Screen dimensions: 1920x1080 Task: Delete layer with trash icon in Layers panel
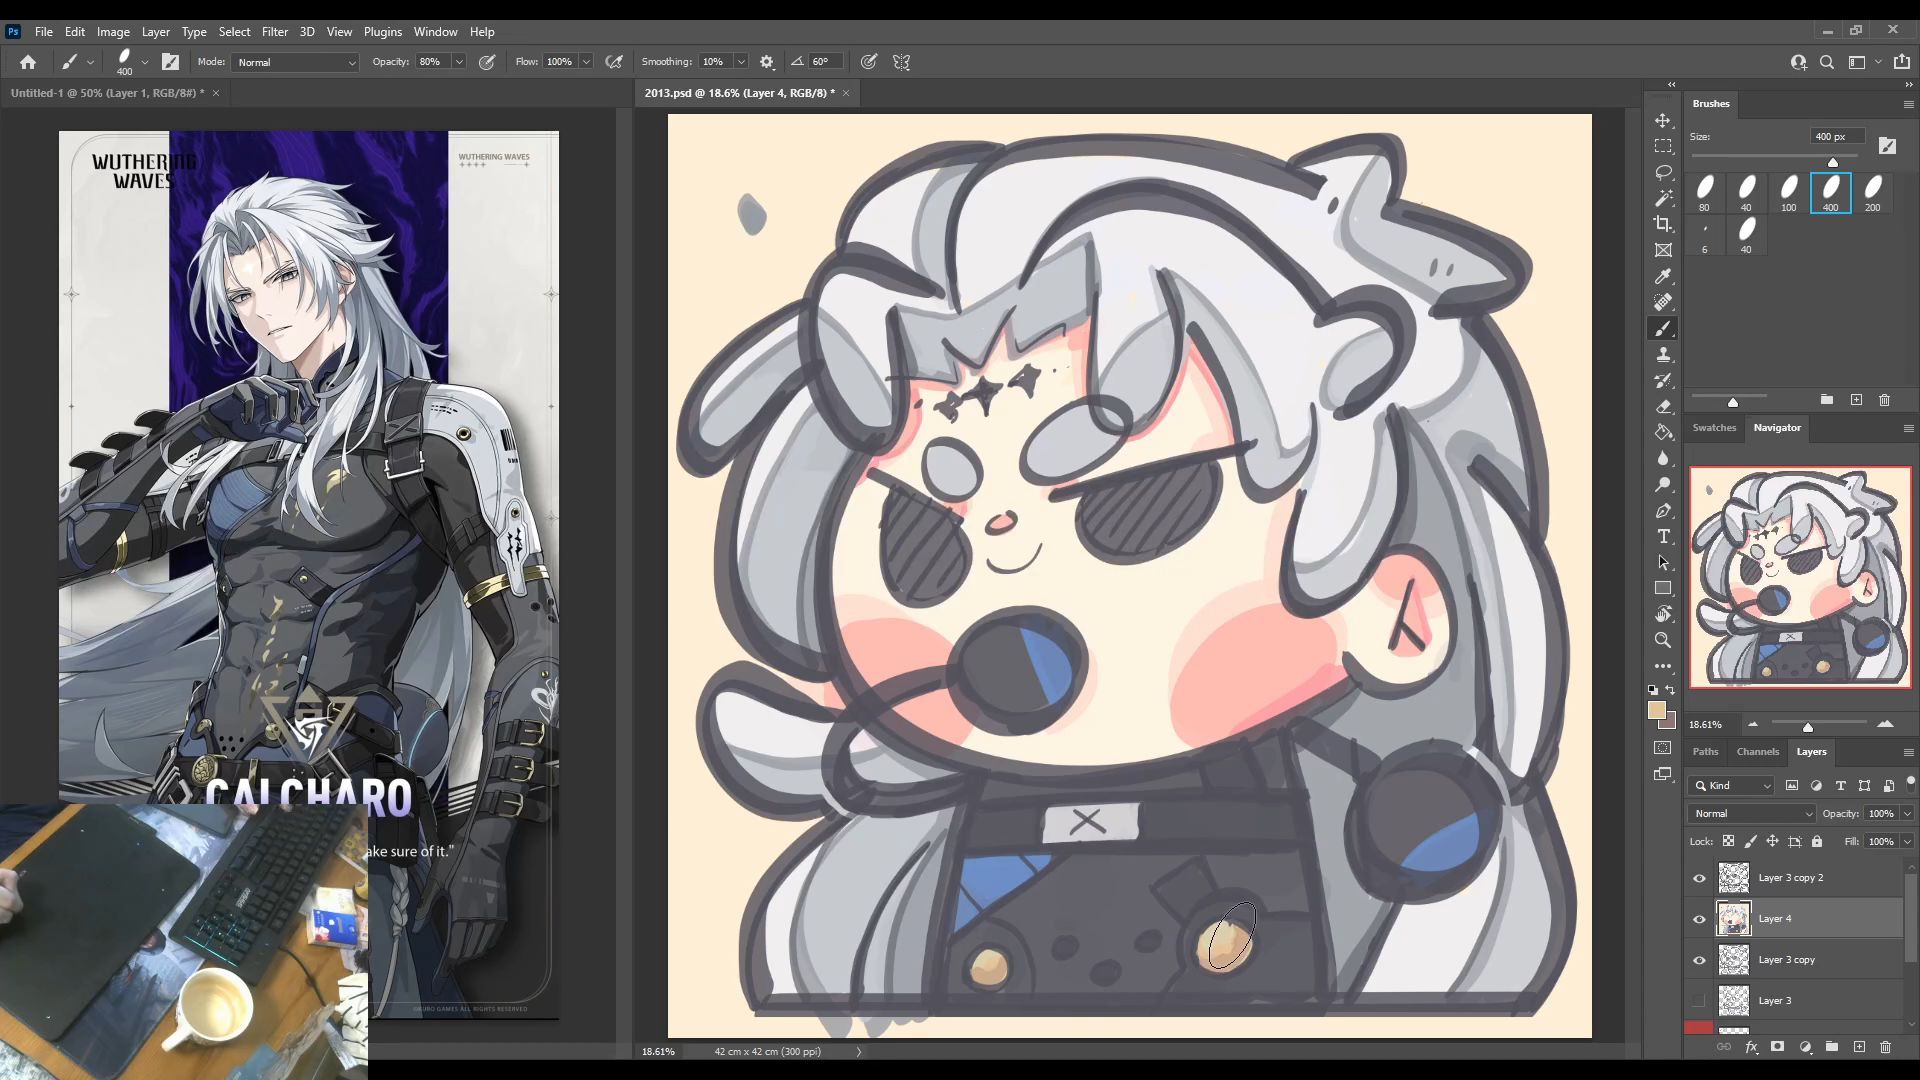pyautogui.click(x=1885, y=1047)
